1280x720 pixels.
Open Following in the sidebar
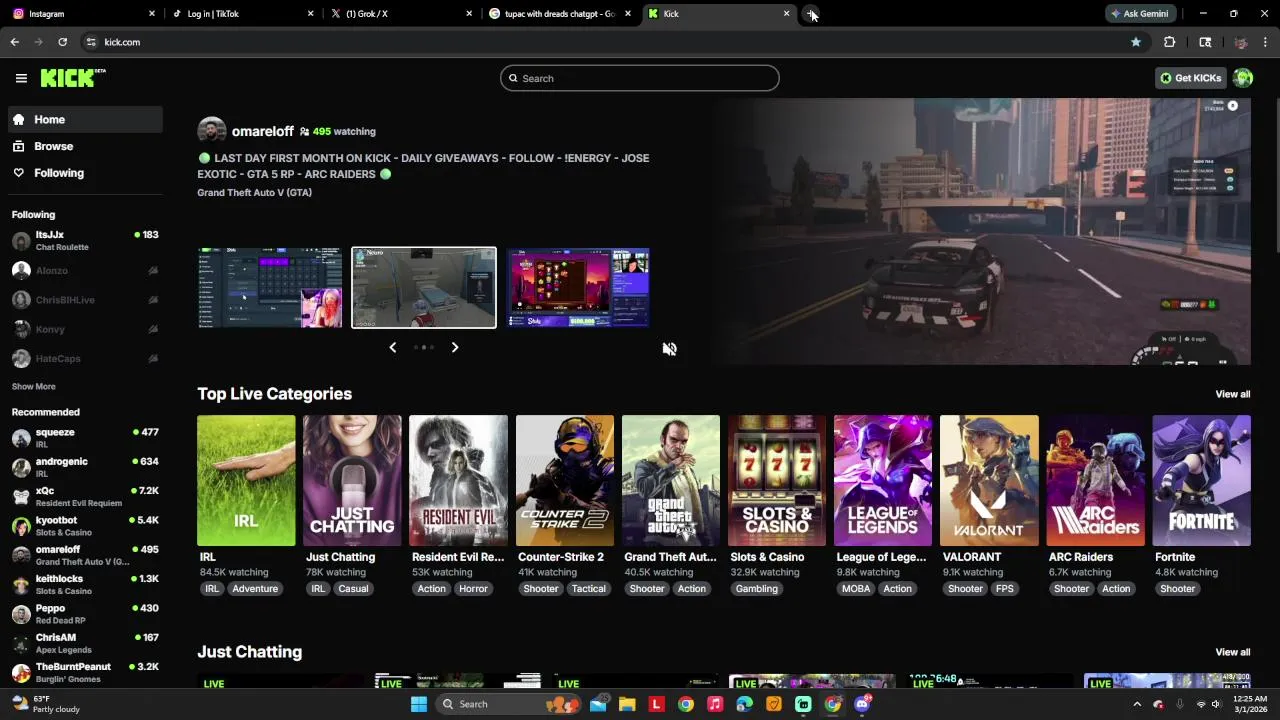85,173
